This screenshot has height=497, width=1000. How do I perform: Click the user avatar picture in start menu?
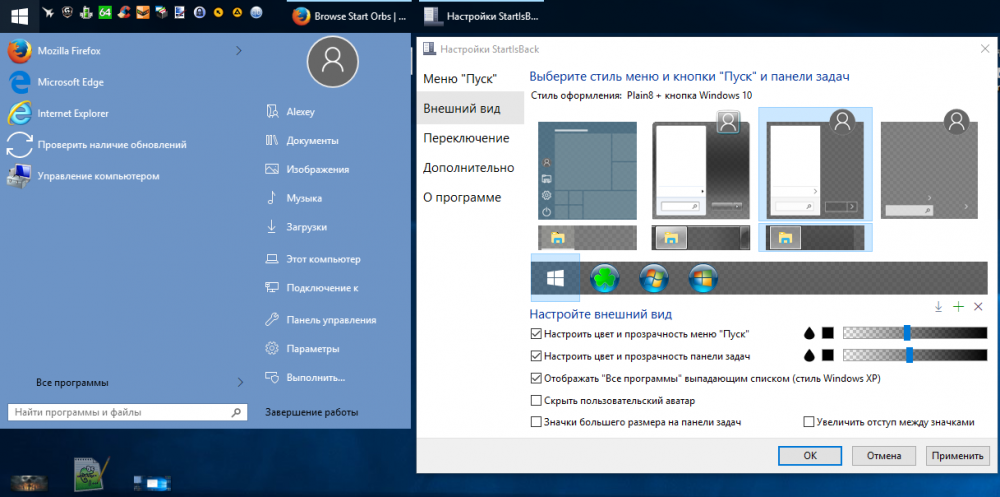coord(332,62)
